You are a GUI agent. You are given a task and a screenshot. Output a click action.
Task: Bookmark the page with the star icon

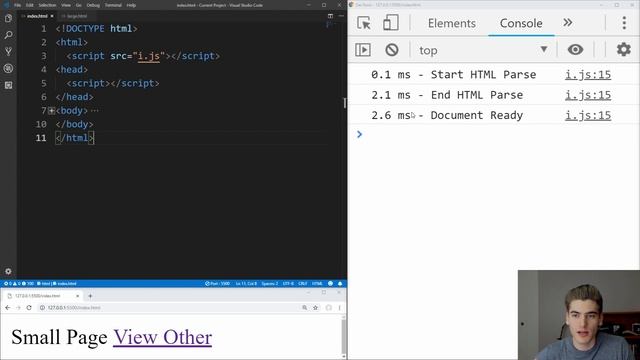(x=316, y=308)
